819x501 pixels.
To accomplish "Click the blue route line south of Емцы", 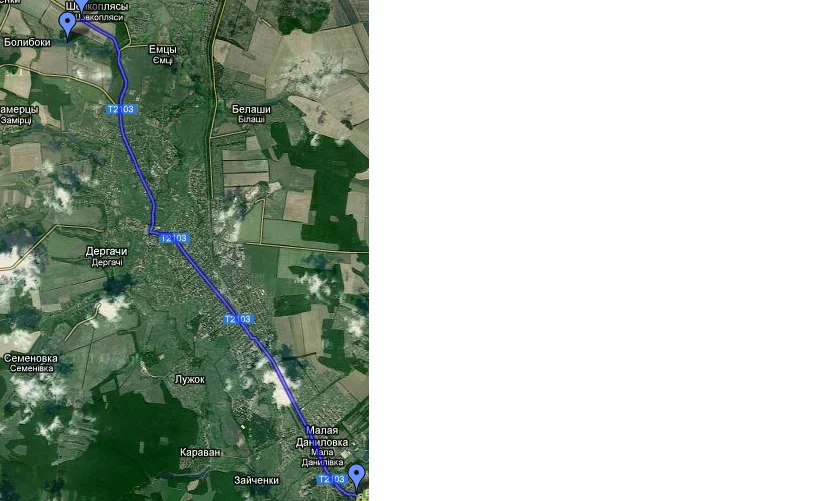I will coord(124,78).
